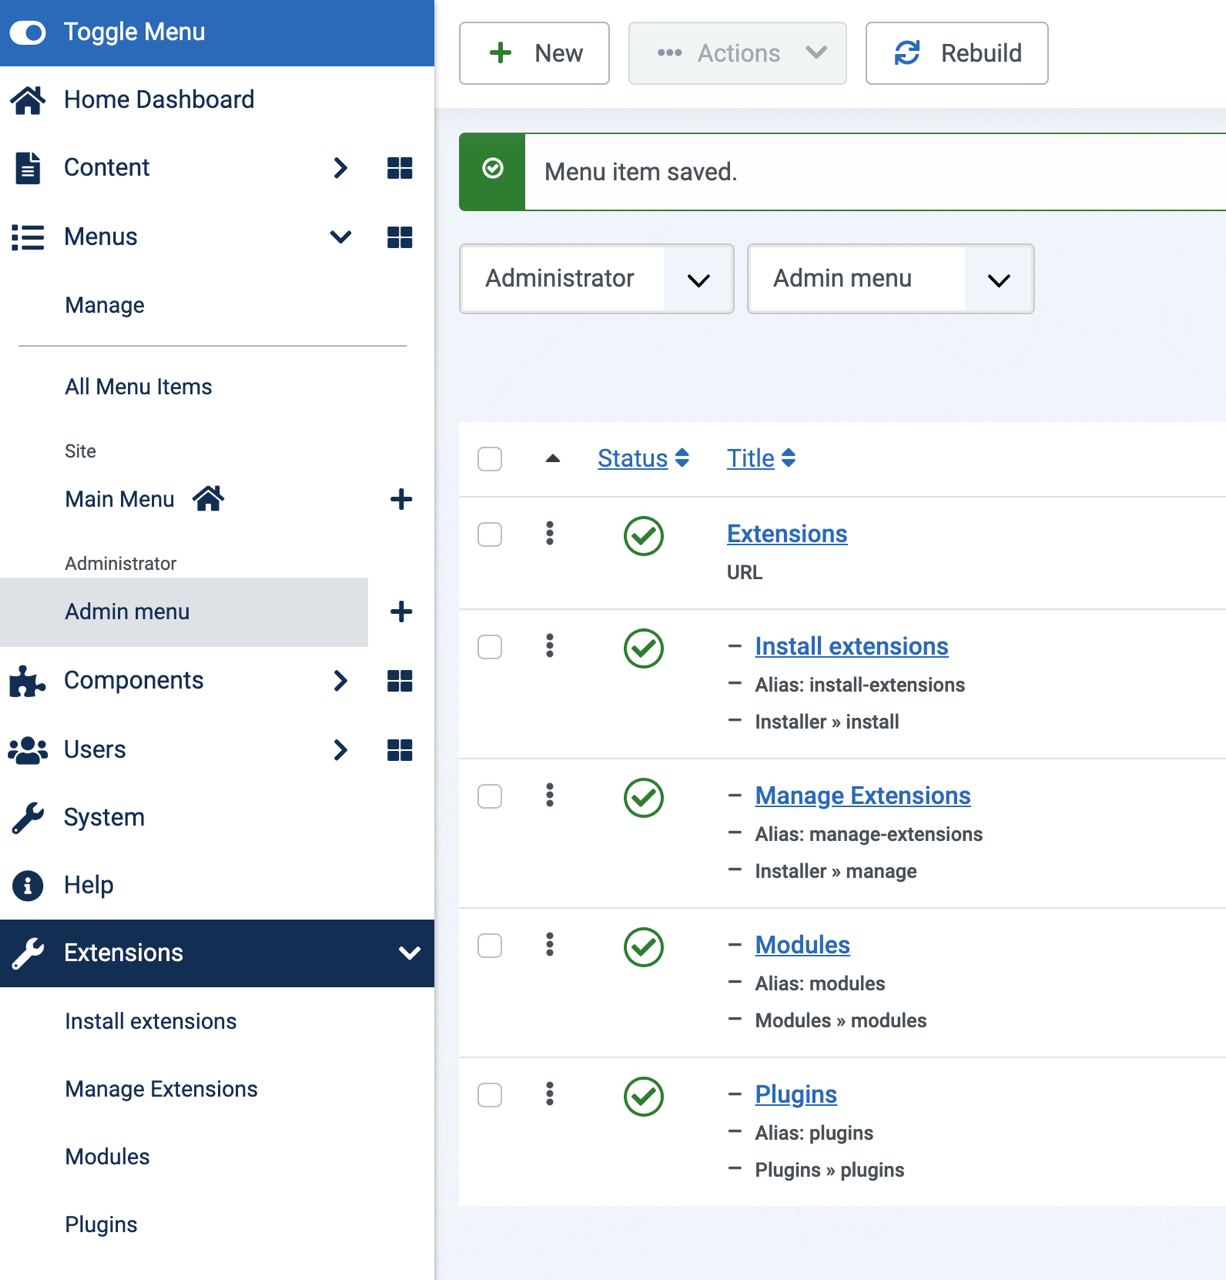Screen dimensions: 1226x1280
Task: Check the Plugins row checkbox
Action: tap(490, 1095)
